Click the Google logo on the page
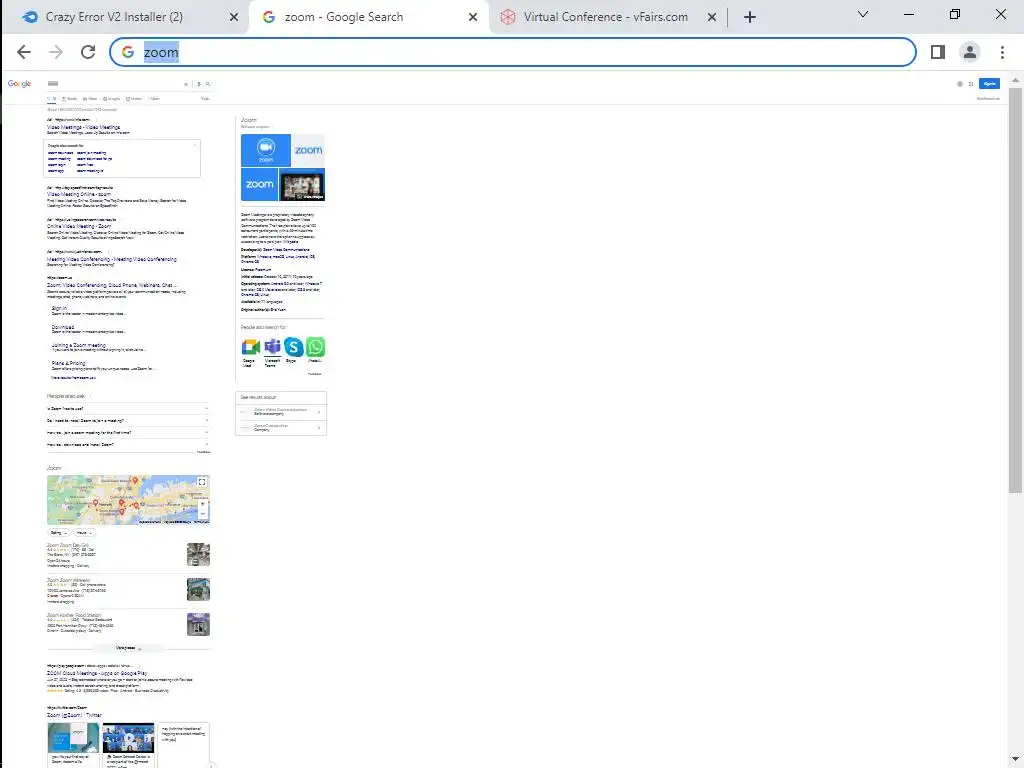1024x768 pixels. (20, 84)
